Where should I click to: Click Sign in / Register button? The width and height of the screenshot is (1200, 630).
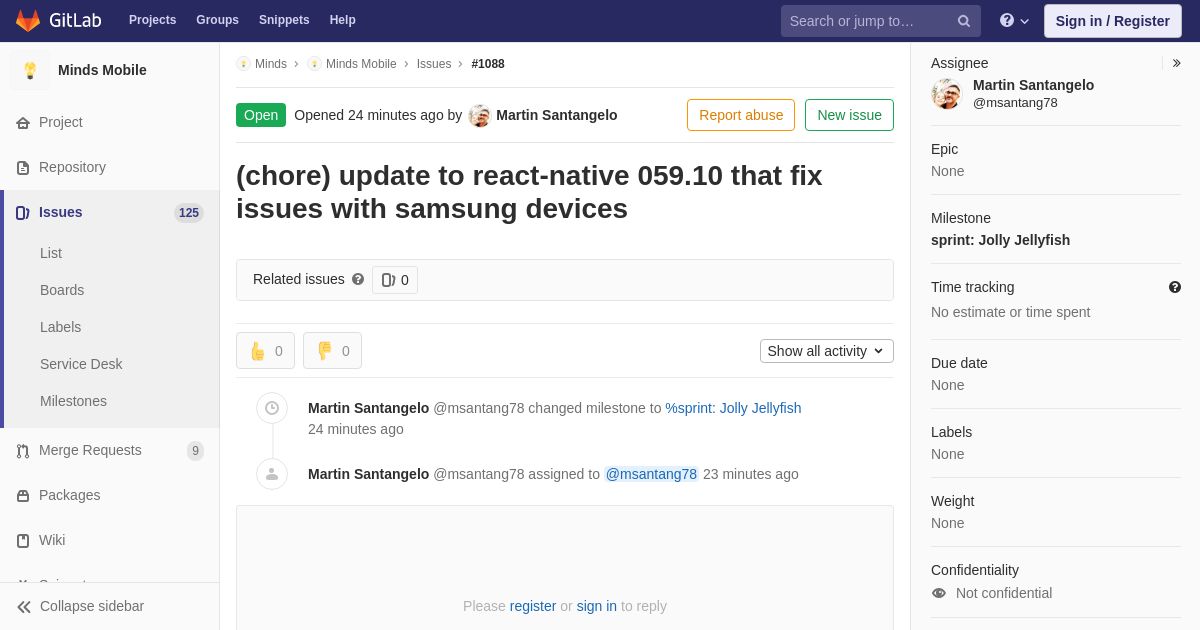click(1112, 21)
